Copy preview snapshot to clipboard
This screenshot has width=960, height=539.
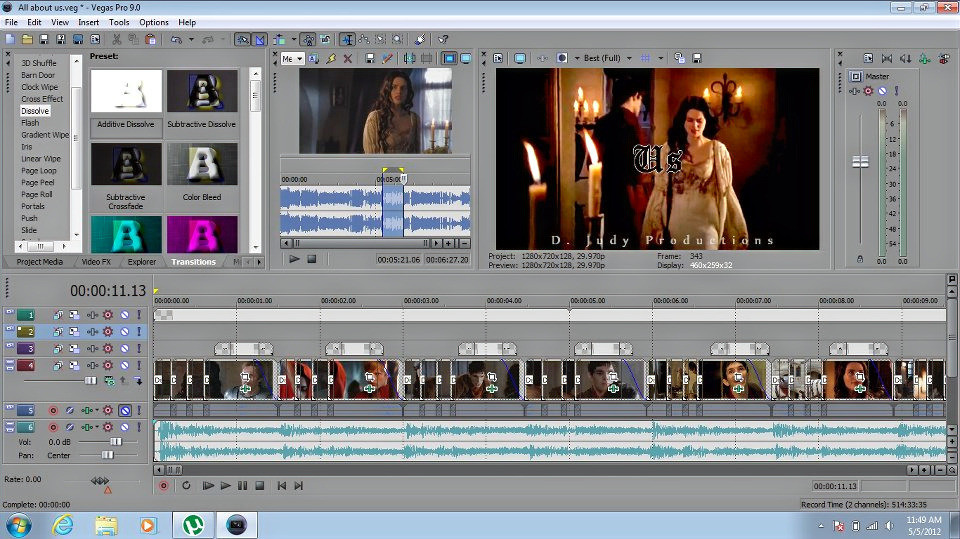click(x=679, y=58)
